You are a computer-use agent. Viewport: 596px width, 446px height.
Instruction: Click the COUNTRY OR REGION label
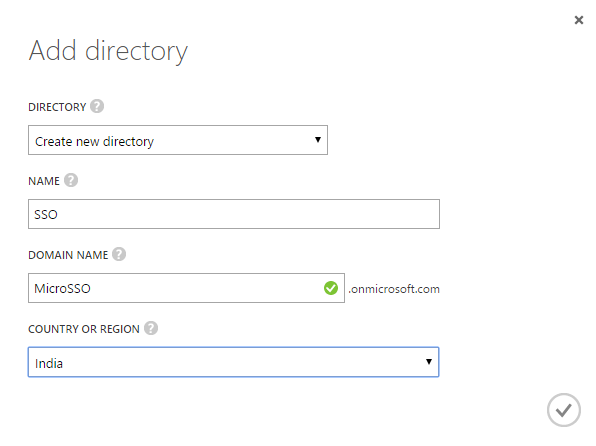click(84, 329)
